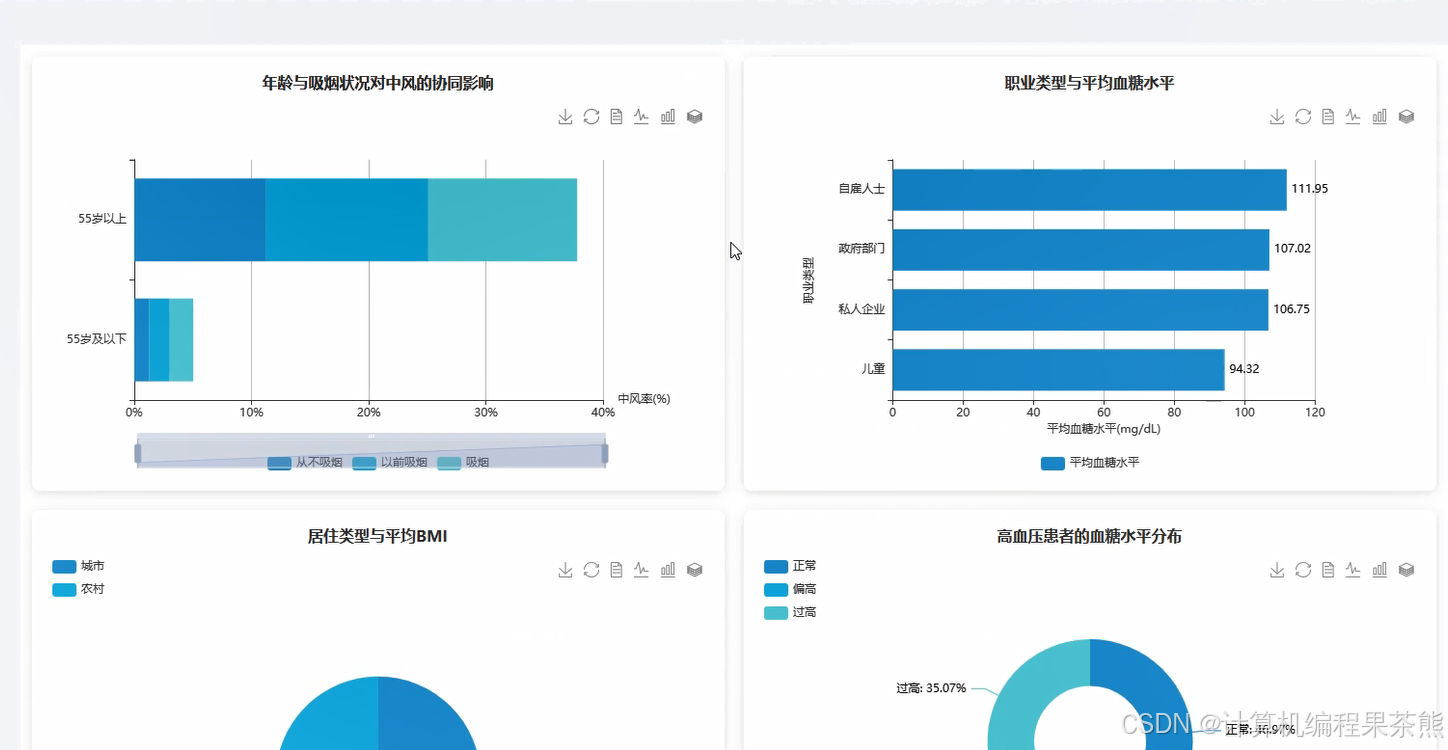Toggle the 以前吸烟 legend series
This screenshot has height=750, width=1448.
click(x=390, y=463)
